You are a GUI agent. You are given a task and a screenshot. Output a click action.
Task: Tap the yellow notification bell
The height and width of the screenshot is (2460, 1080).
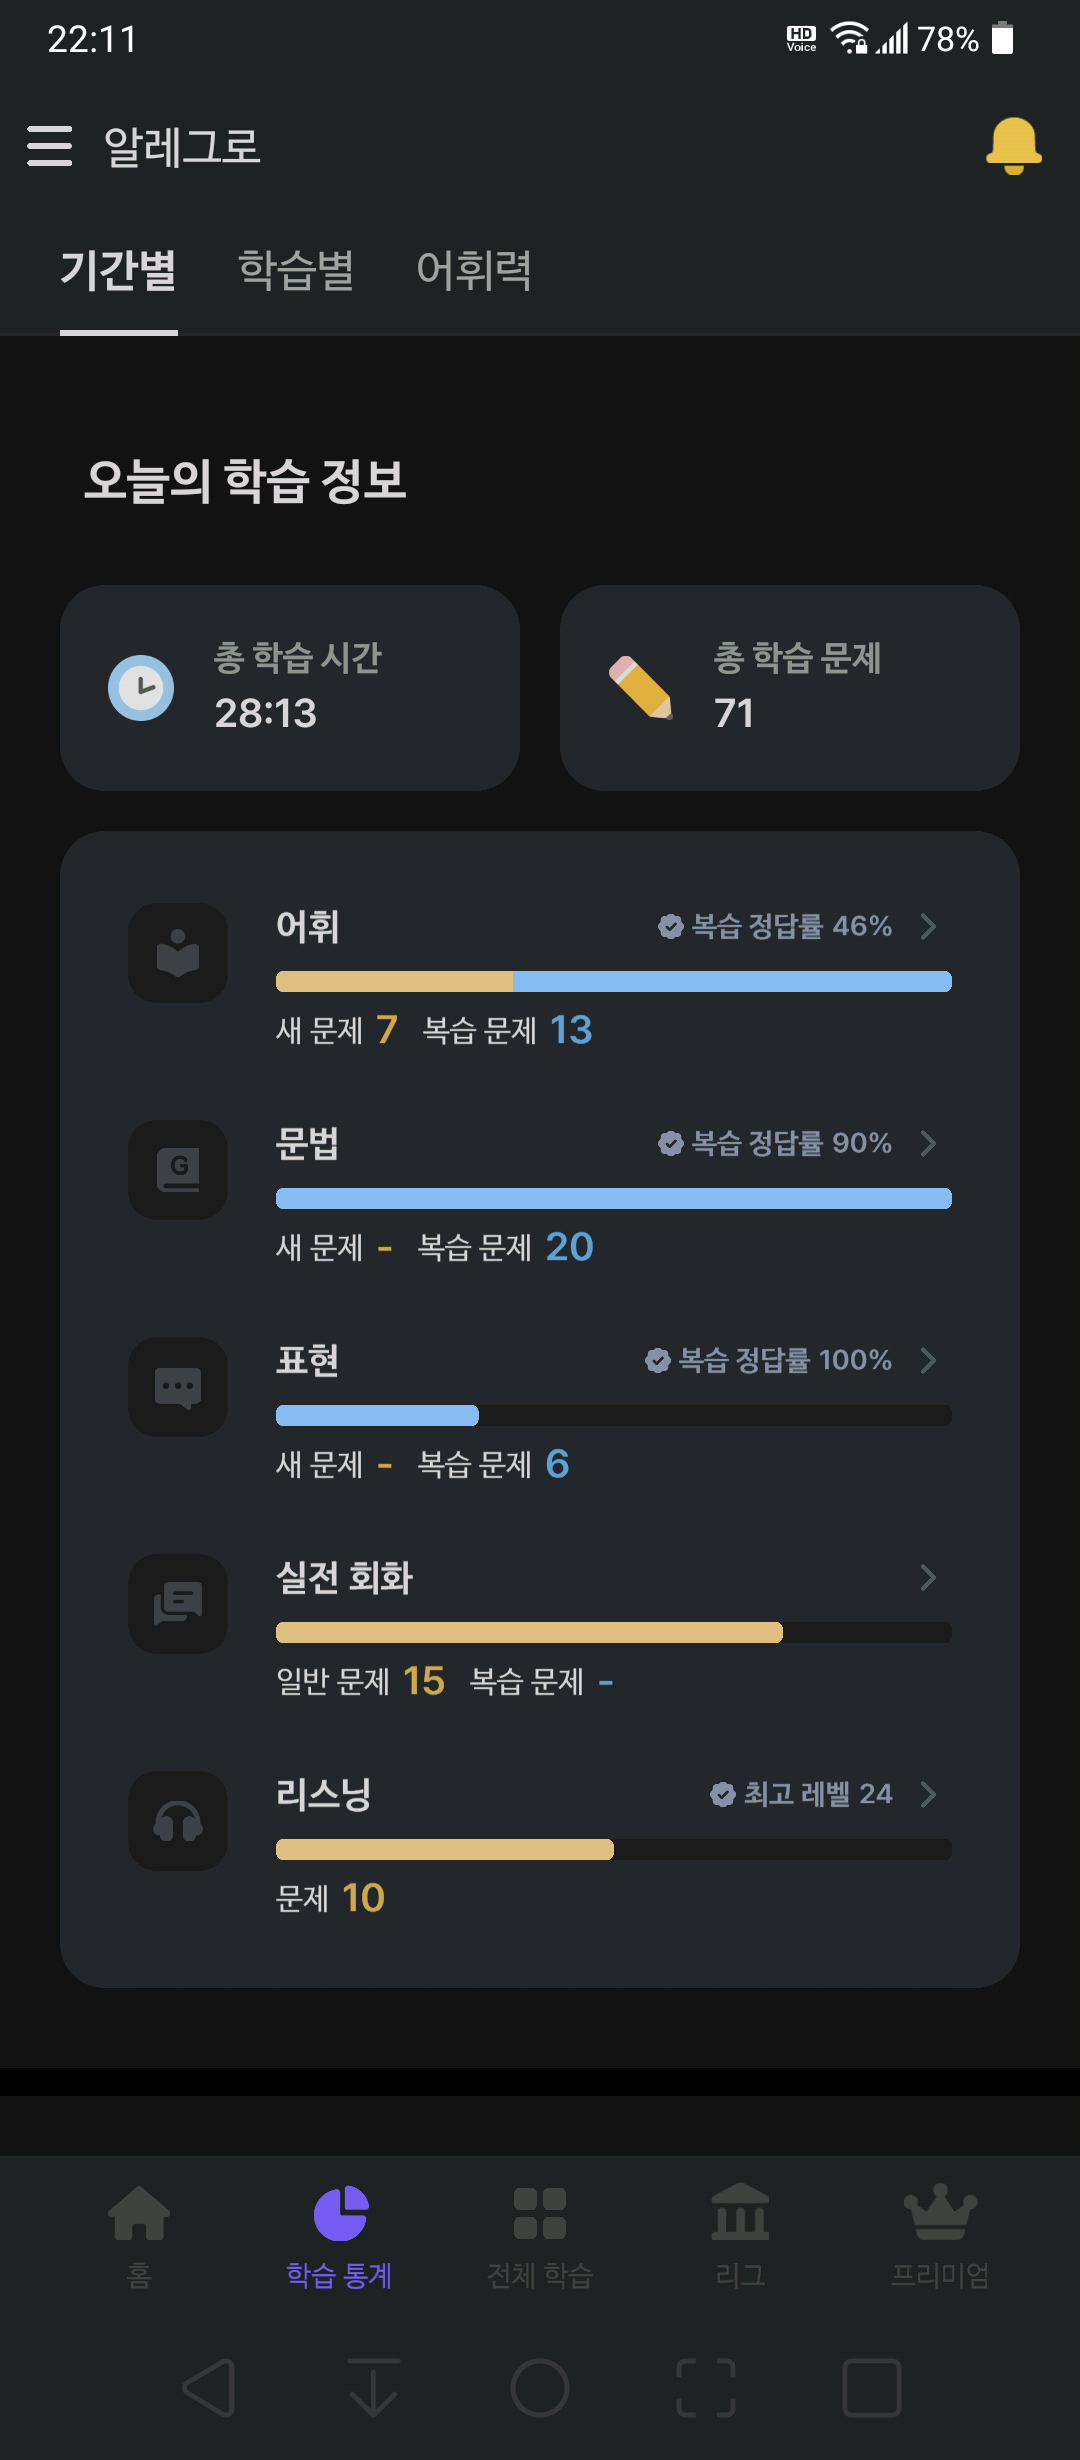pos(1013,146)
